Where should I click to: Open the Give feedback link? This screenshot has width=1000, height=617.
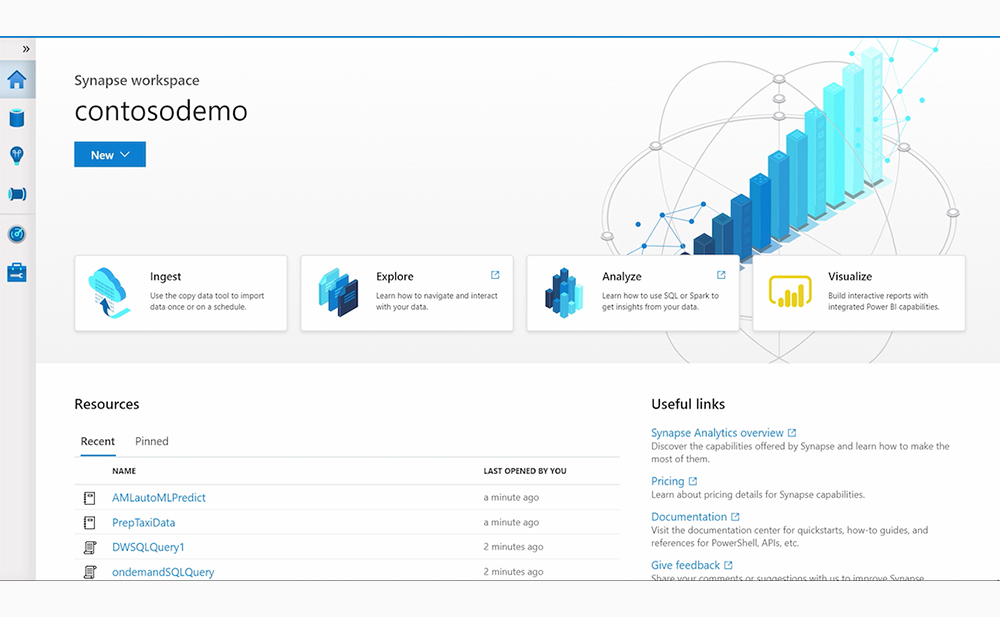click(685, 565)
